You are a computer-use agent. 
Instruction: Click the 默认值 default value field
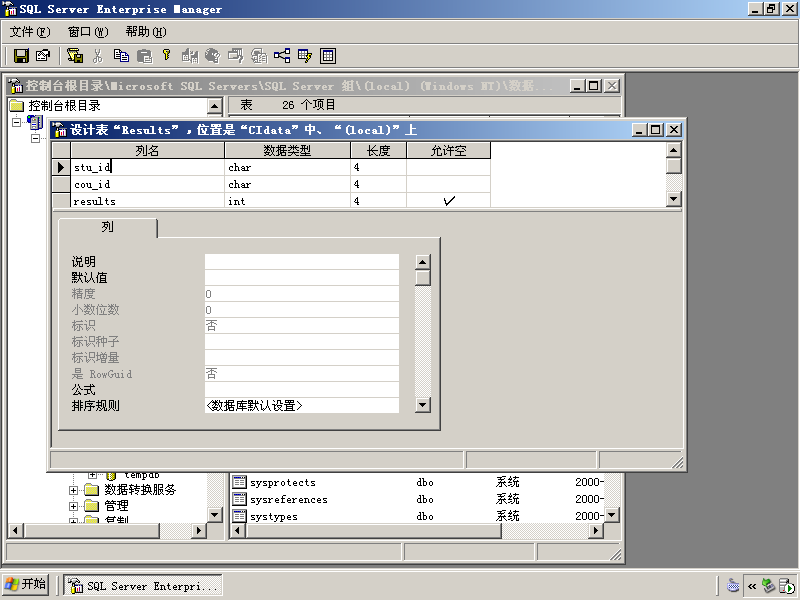coord(302,278)
